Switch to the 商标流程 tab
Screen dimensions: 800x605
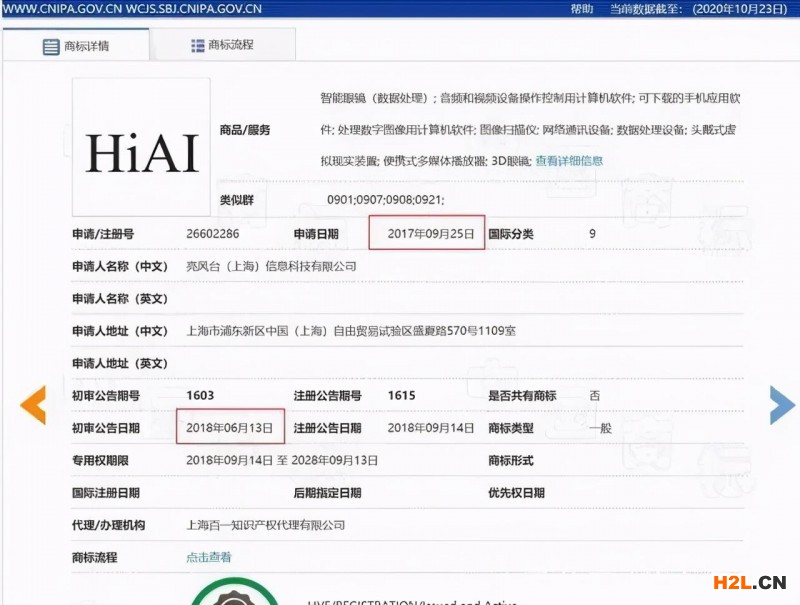[x=222, y=45]
